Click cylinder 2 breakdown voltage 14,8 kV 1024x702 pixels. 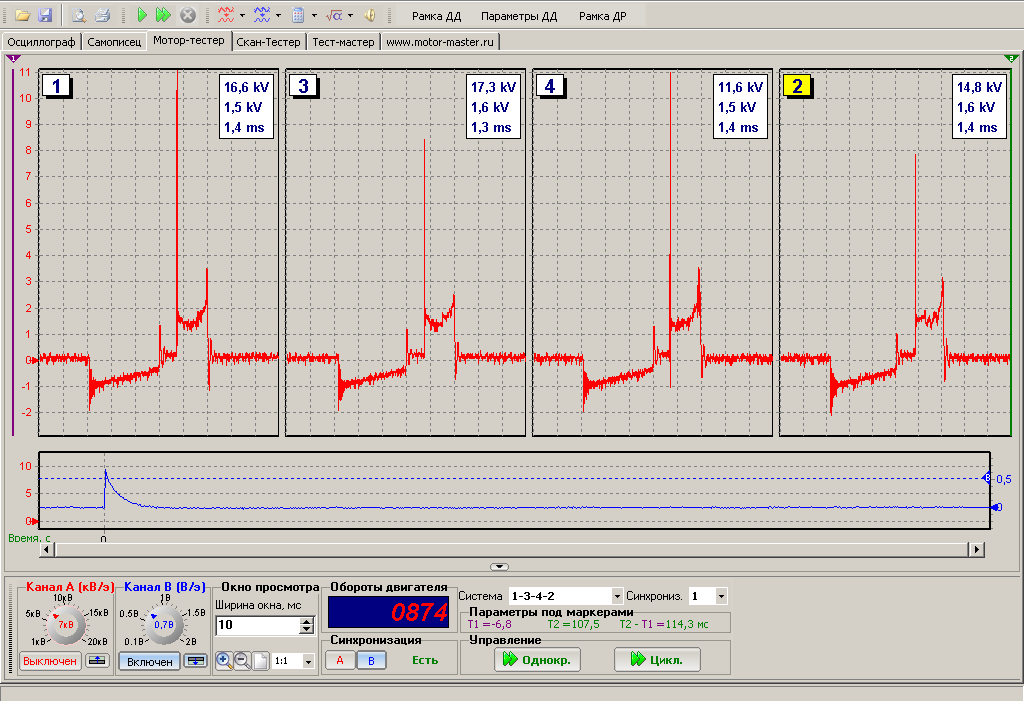pos(979,87)
